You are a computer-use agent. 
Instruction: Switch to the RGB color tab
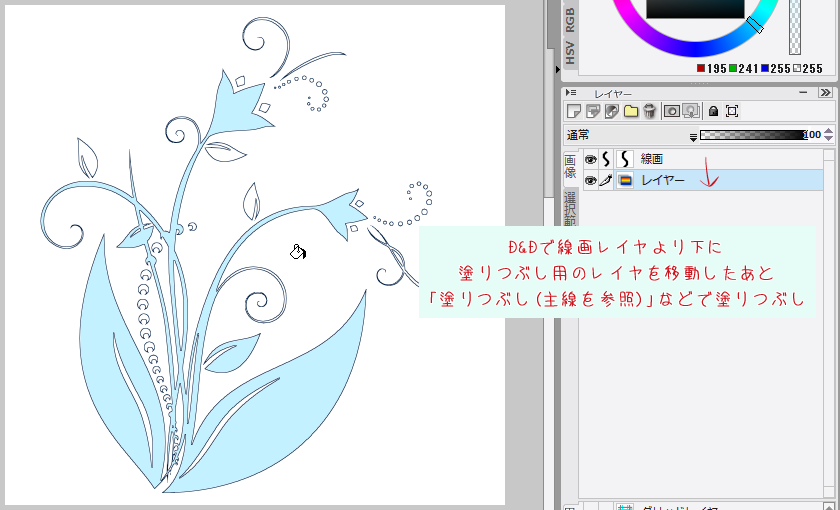point(570,23)
